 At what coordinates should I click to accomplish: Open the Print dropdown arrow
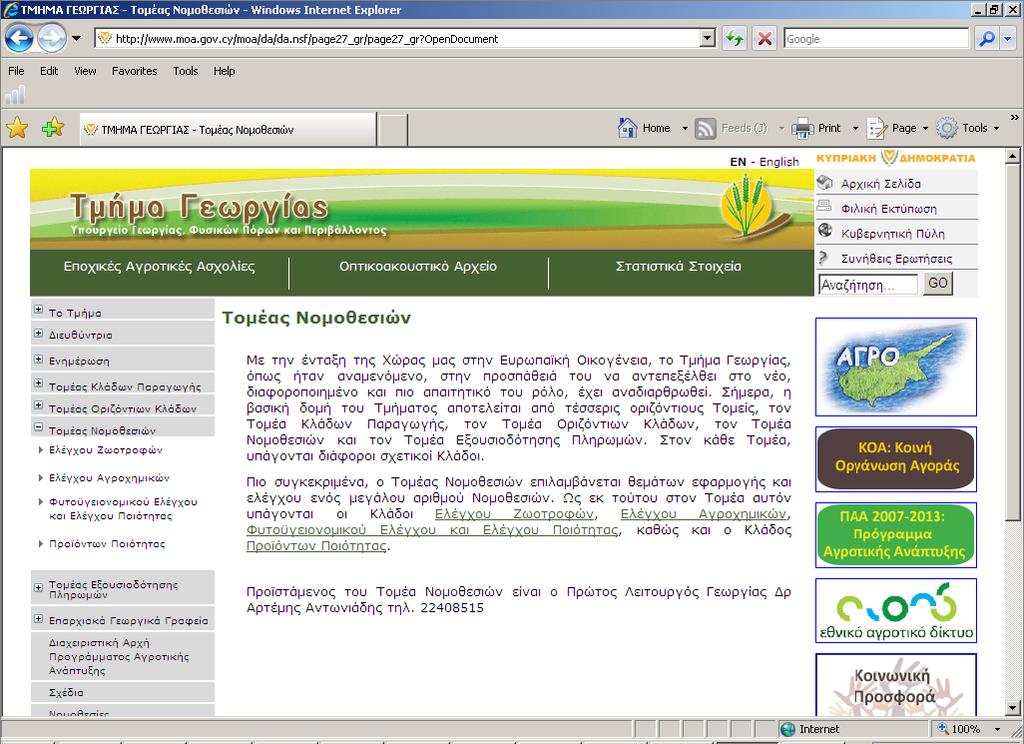(856, 128)
